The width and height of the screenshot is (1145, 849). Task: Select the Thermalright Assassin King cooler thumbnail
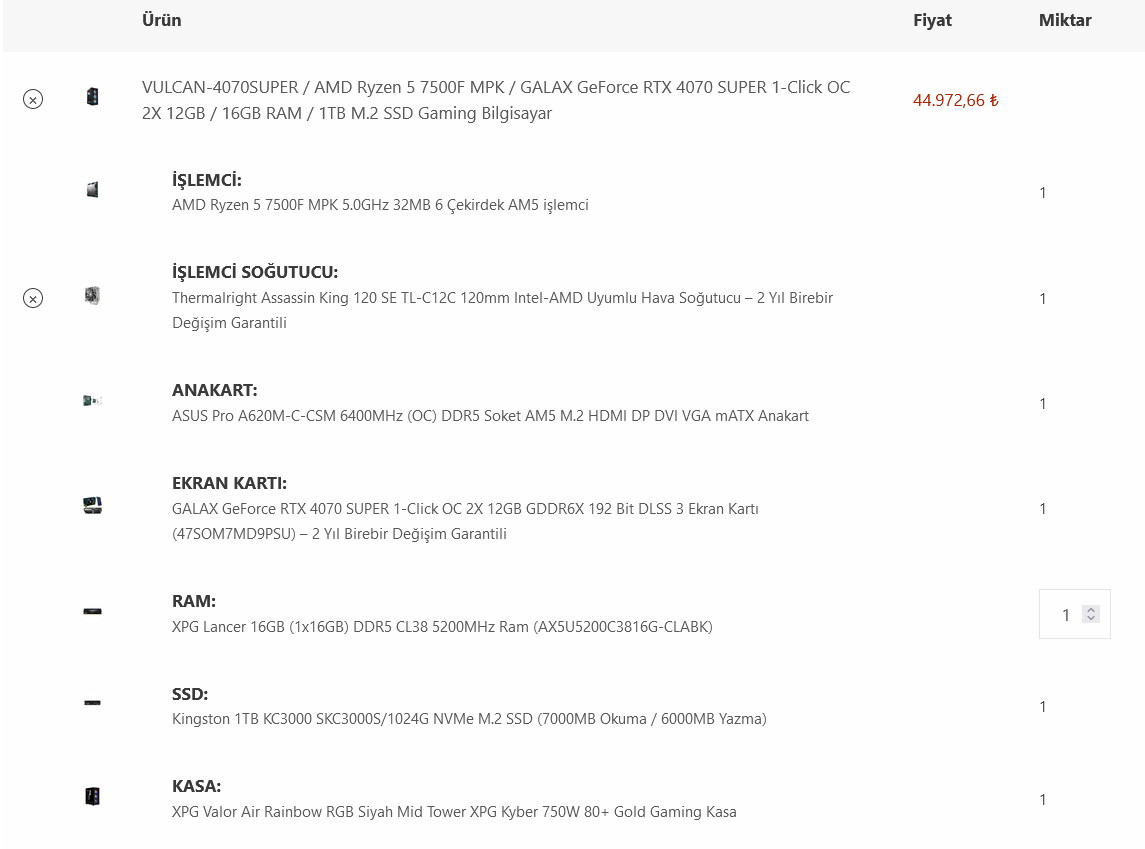click(92, 295)
